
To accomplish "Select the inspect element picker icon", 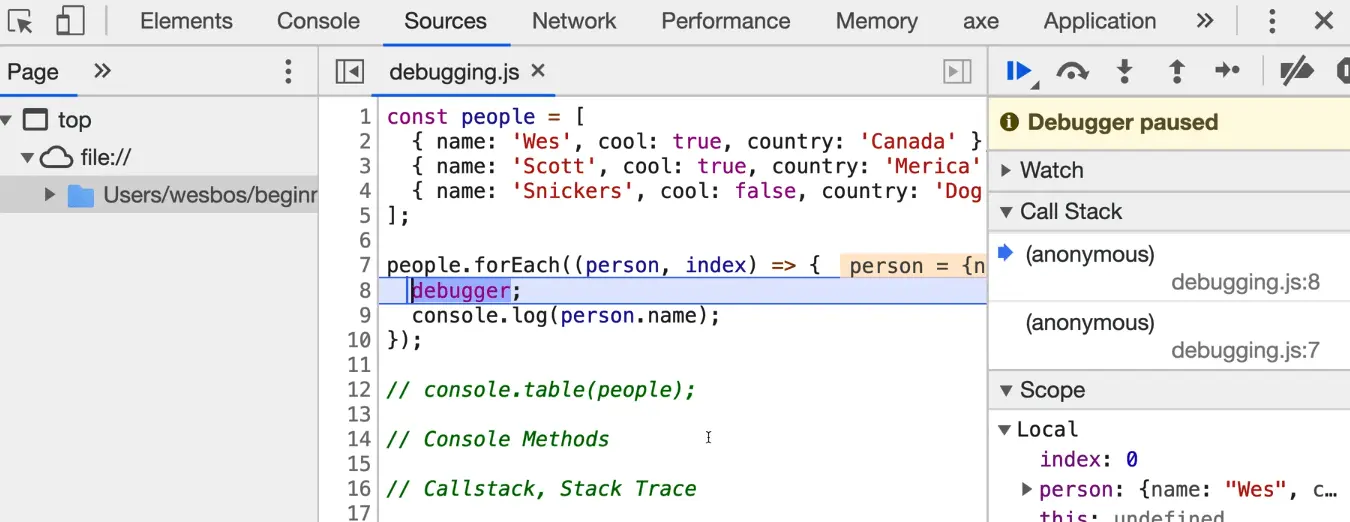I will pyautogui.click(x=20, y=21).
